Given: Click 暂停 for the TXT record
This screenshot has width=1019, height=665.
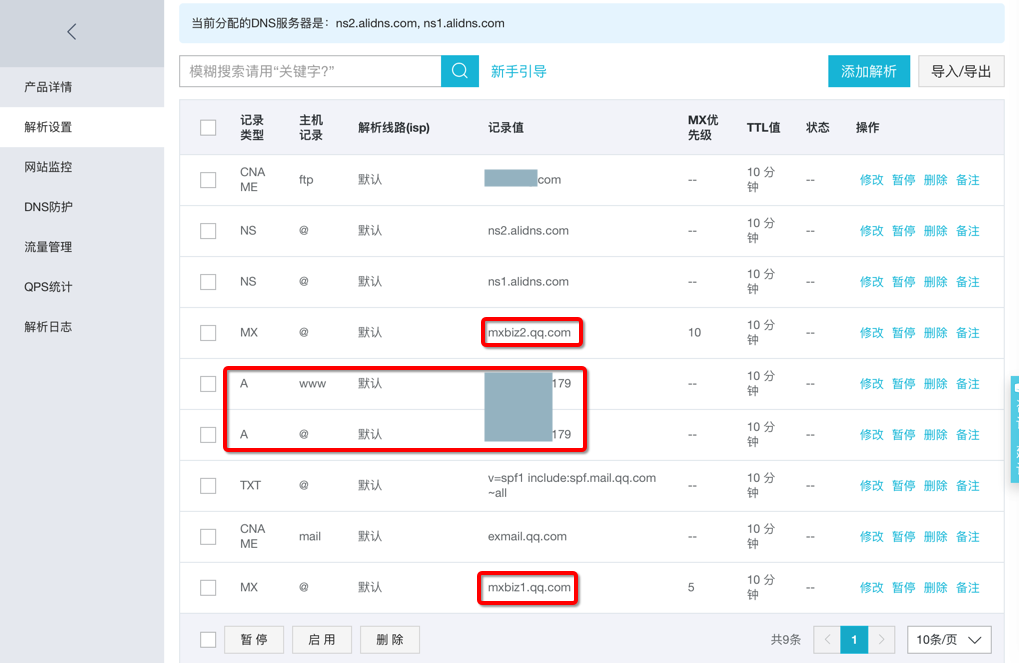Looking at the screenshot, I should 903,486.
